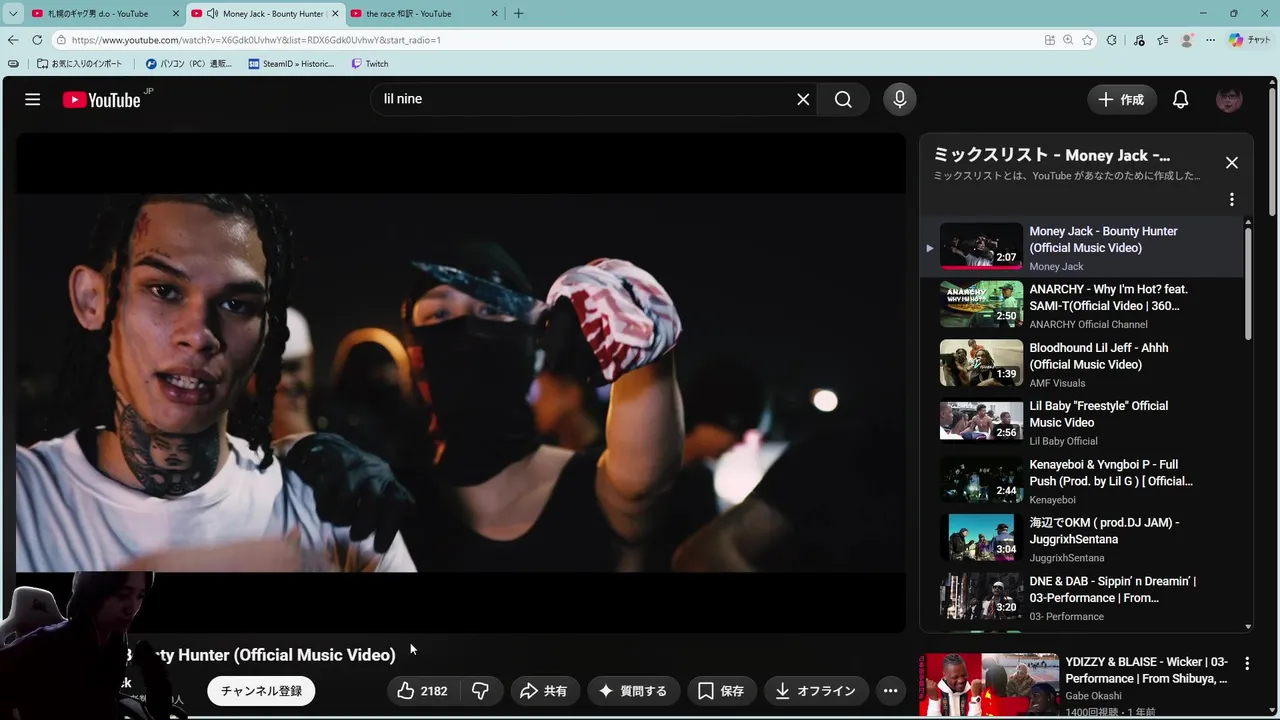Image resolution: width=1280 pixels, height=720 pixels.
Task: Open options for YDIZZY & BLAISE video
Action: [x=1247, y=663]
